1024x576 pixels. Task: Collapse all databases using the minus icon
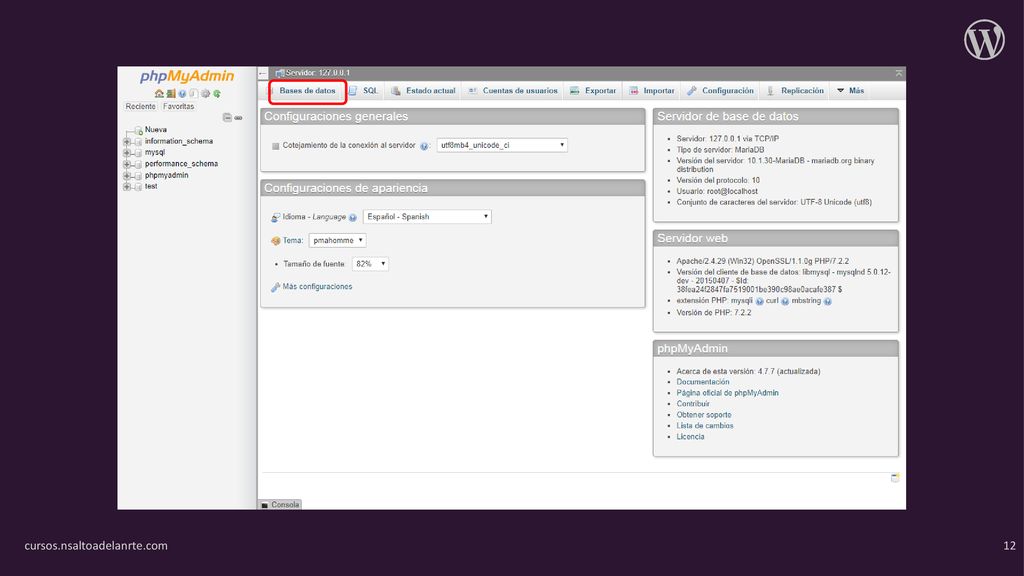[227, 118]
